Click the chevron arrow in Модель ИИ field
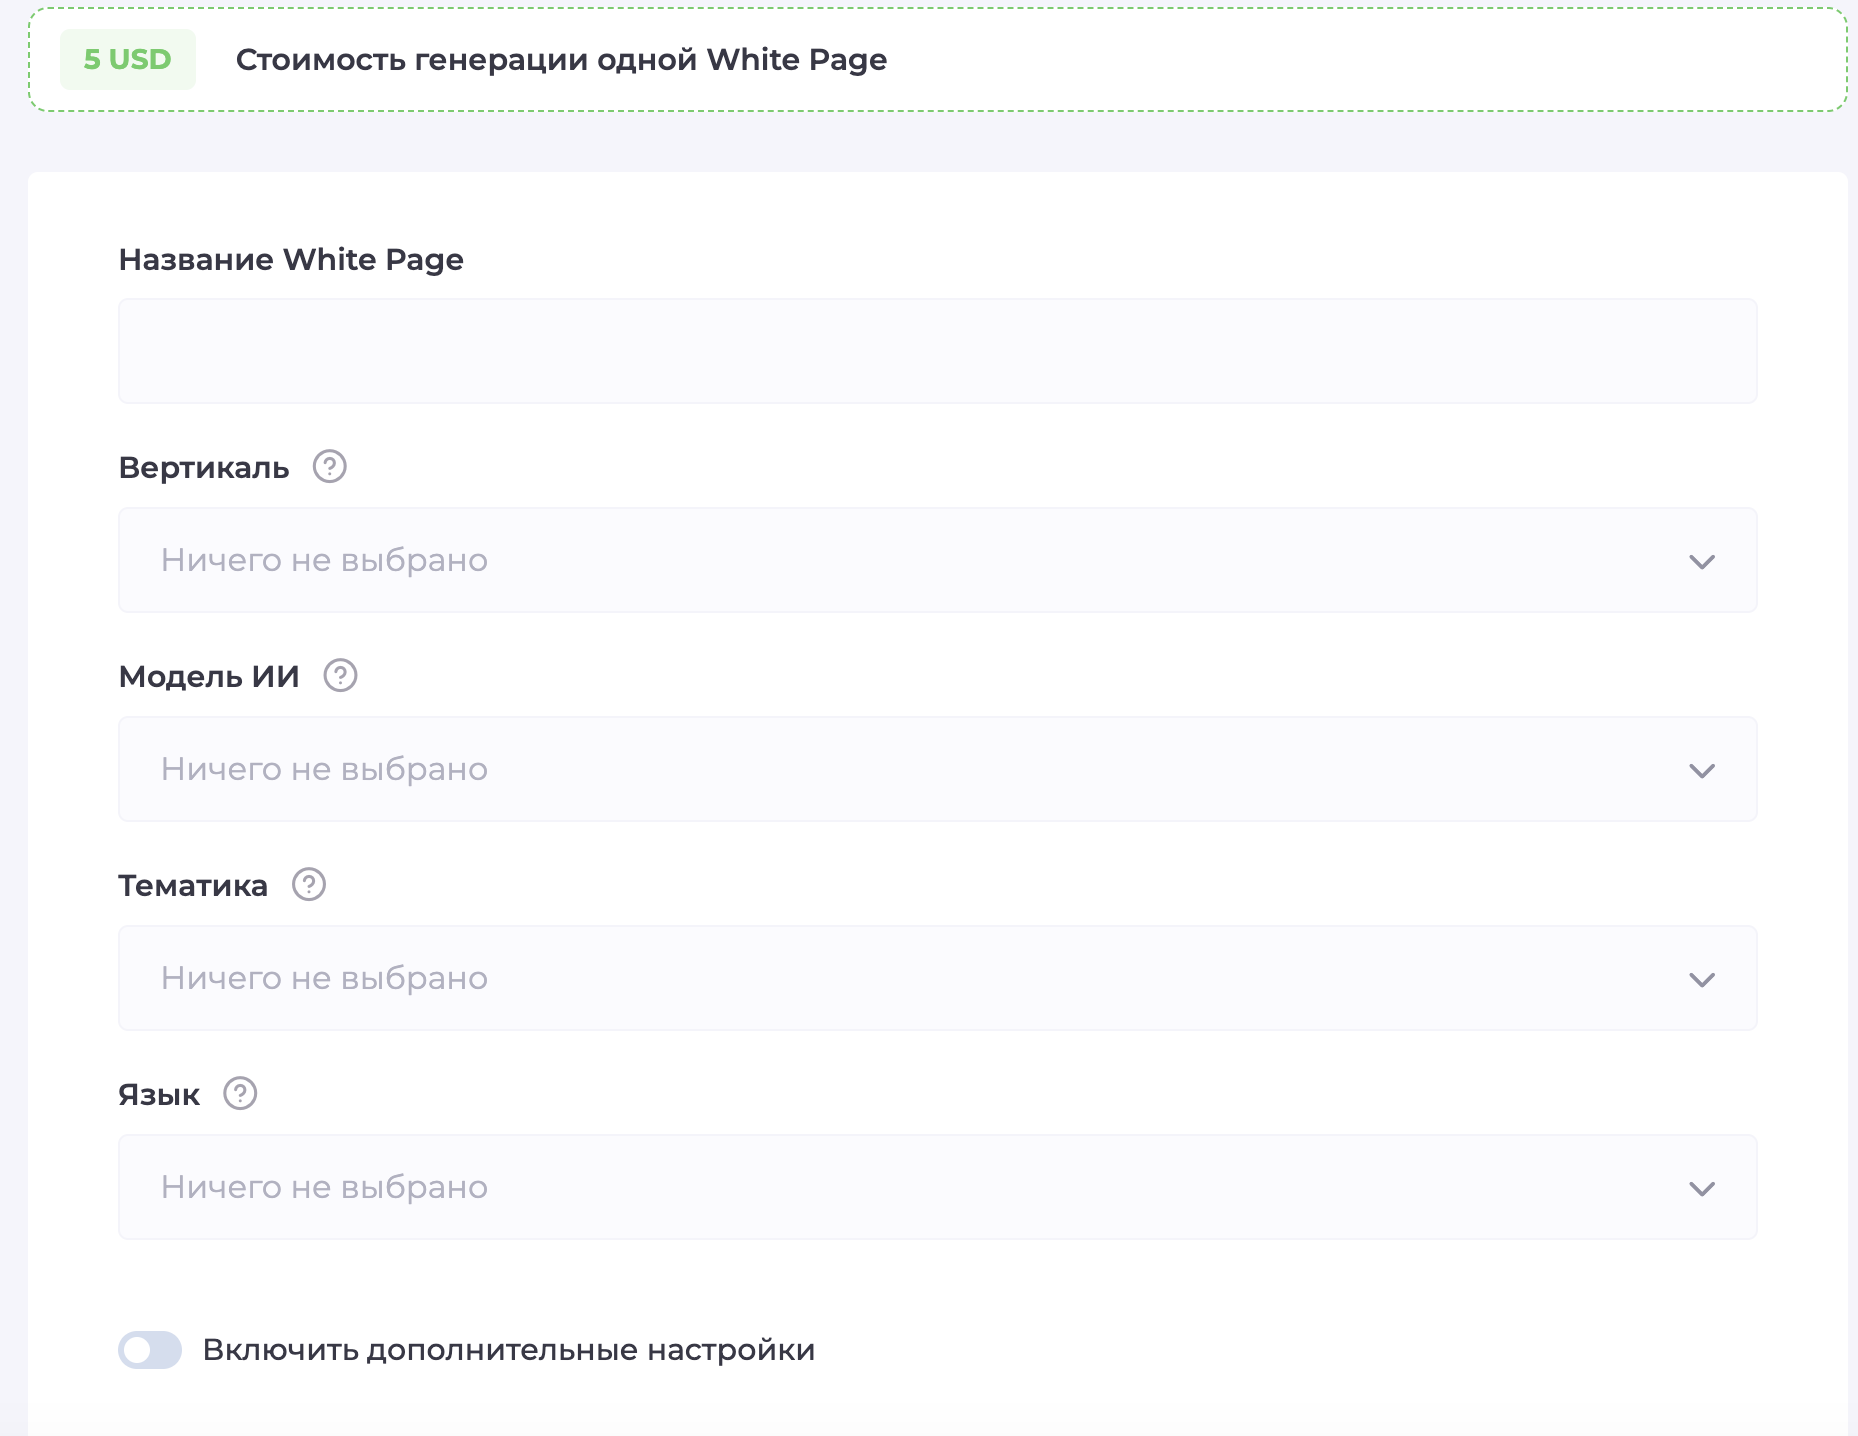The width and height of the screenshot is (1858, 1436). (x=1701, y=771)
